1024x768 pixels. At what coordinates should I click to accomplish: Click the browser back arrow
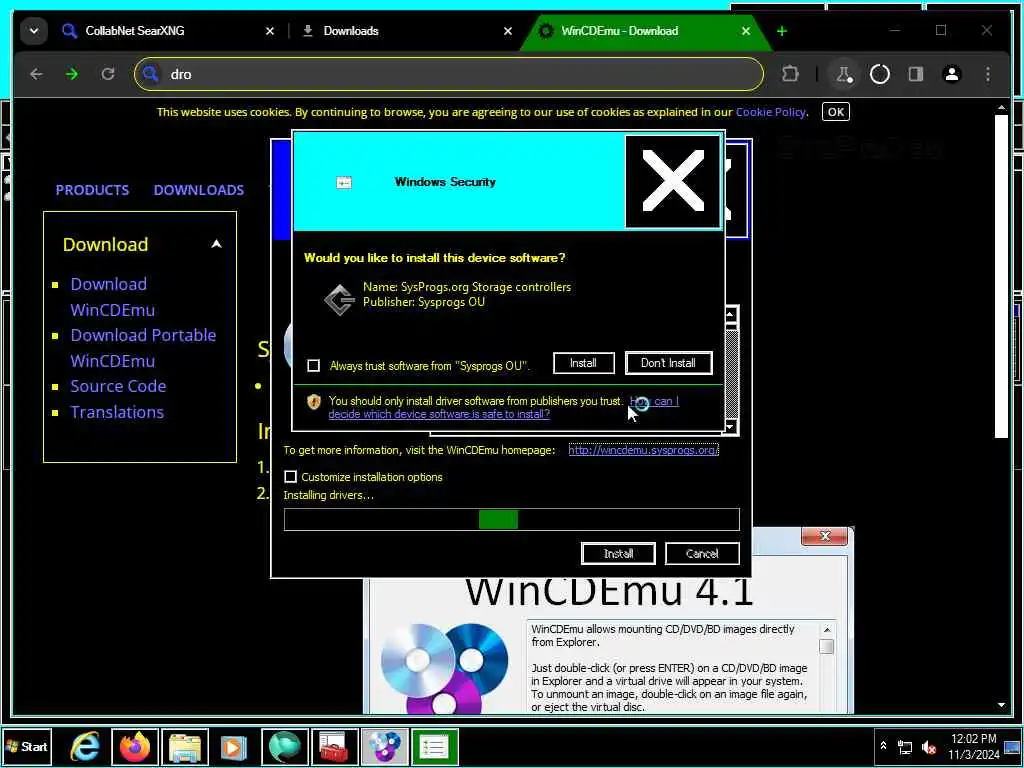(x=36, y=74)
